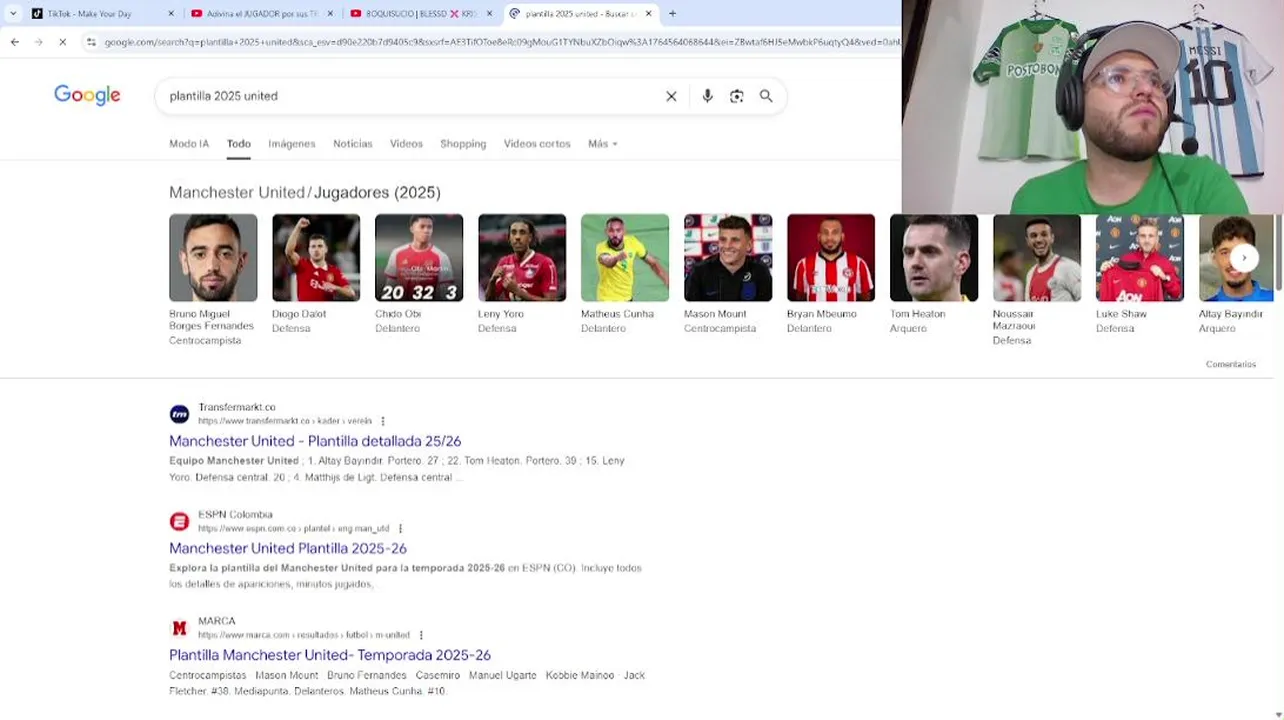Open ESPN result options three-dot menu
The width and height of the screenshot is (1284, 720).
(400, 528)
